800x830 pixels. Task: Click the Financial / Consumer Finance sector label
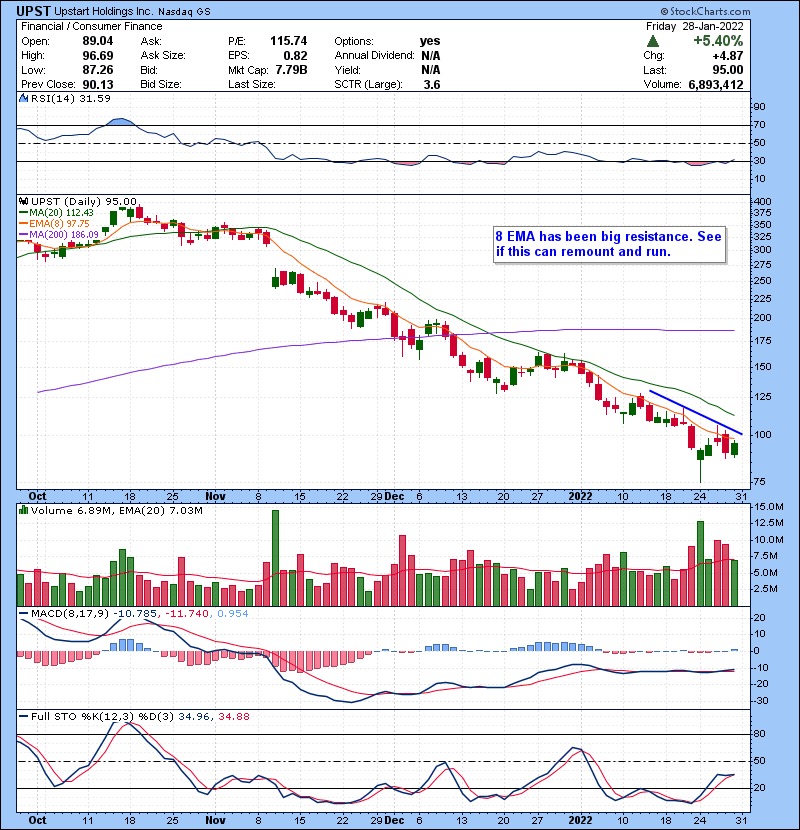pos(92,26)
